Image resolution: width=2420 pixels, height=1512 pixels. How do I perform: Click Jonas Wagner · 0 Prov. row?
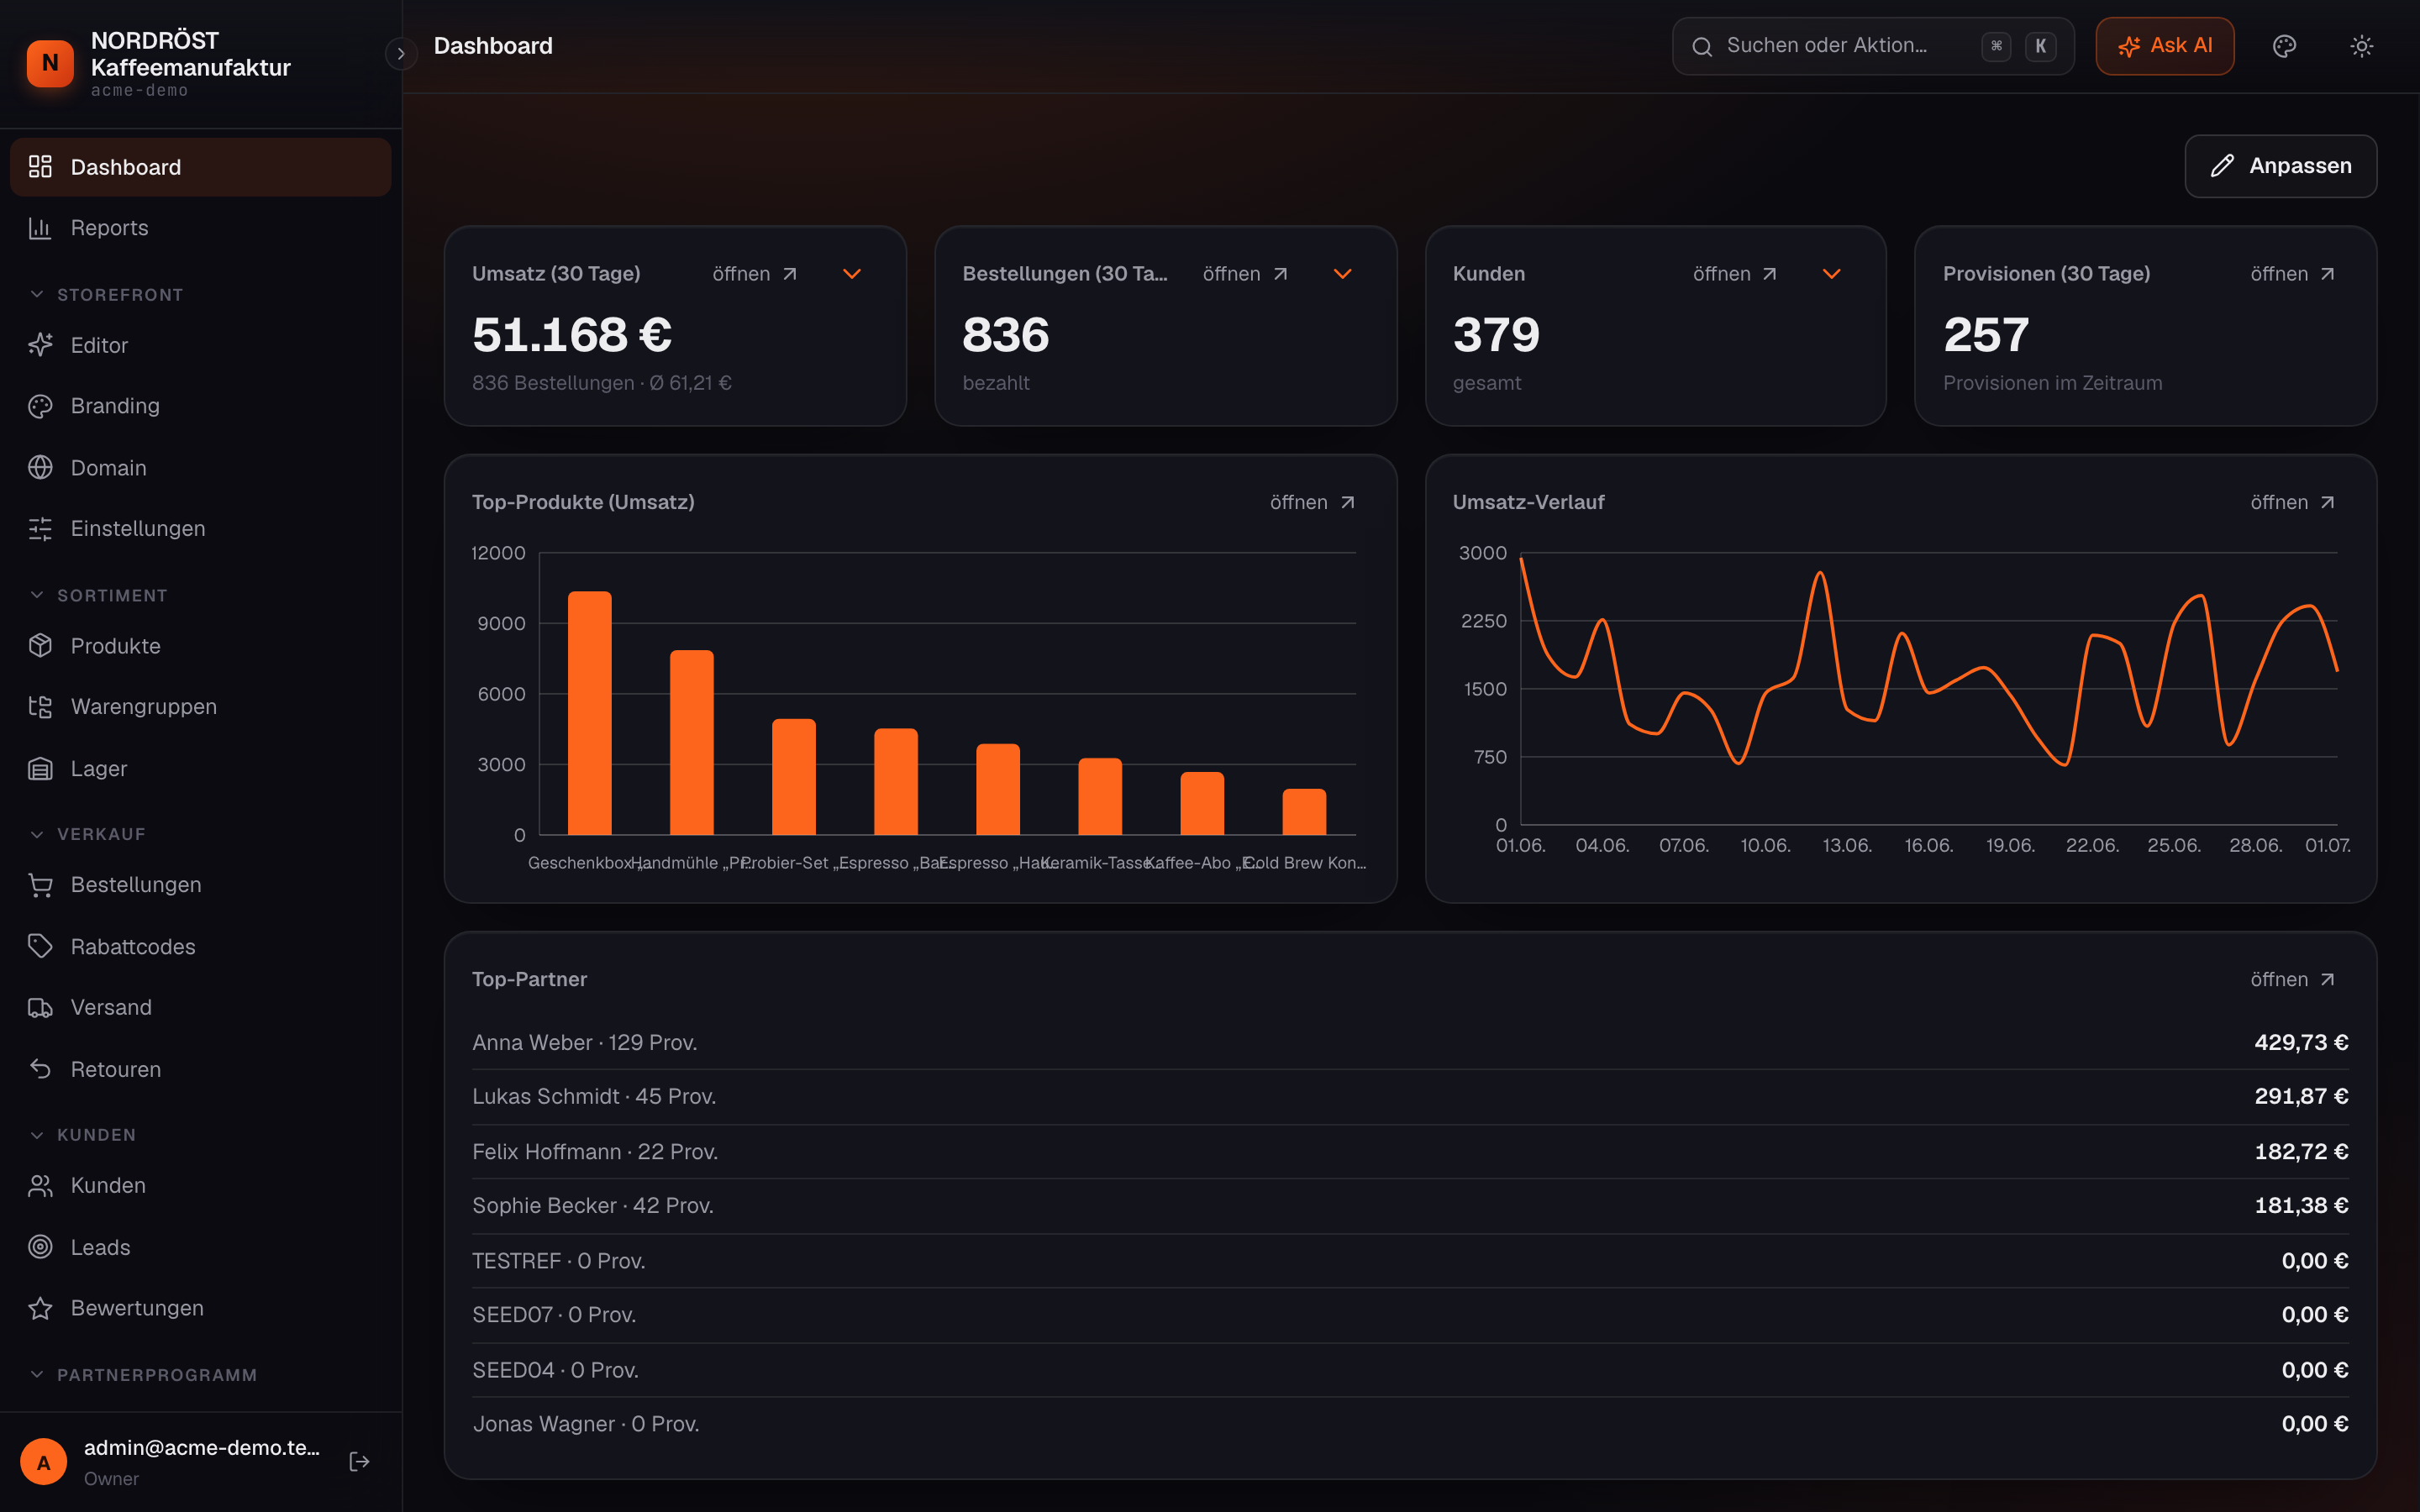pos(1410,1424)
